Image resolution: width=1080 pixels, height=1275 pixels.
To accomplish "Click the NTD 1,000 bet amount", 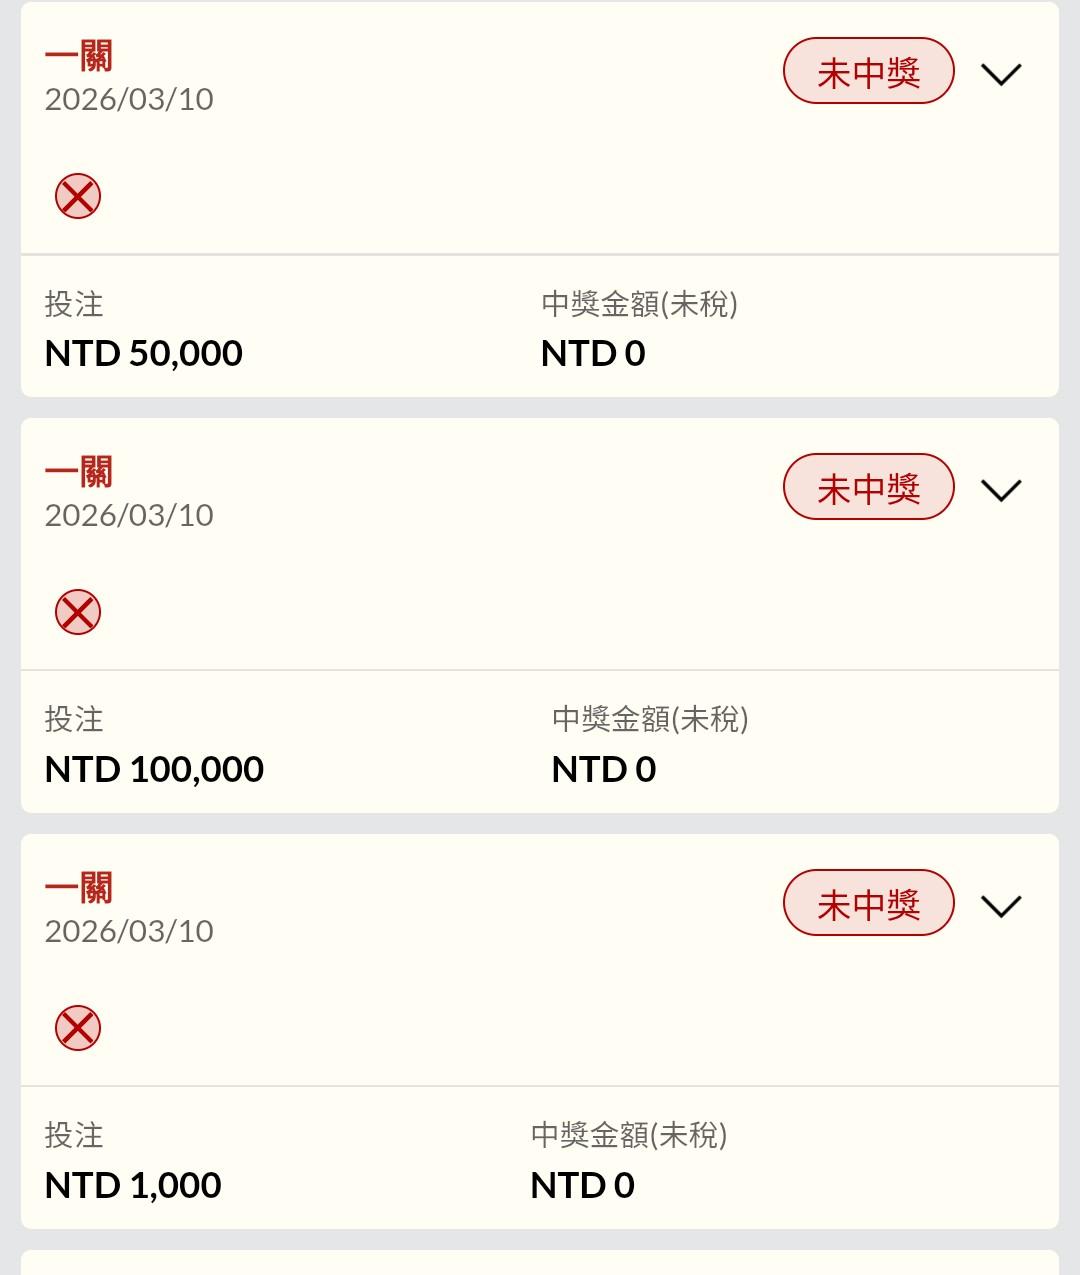I will coord(133,1185).
